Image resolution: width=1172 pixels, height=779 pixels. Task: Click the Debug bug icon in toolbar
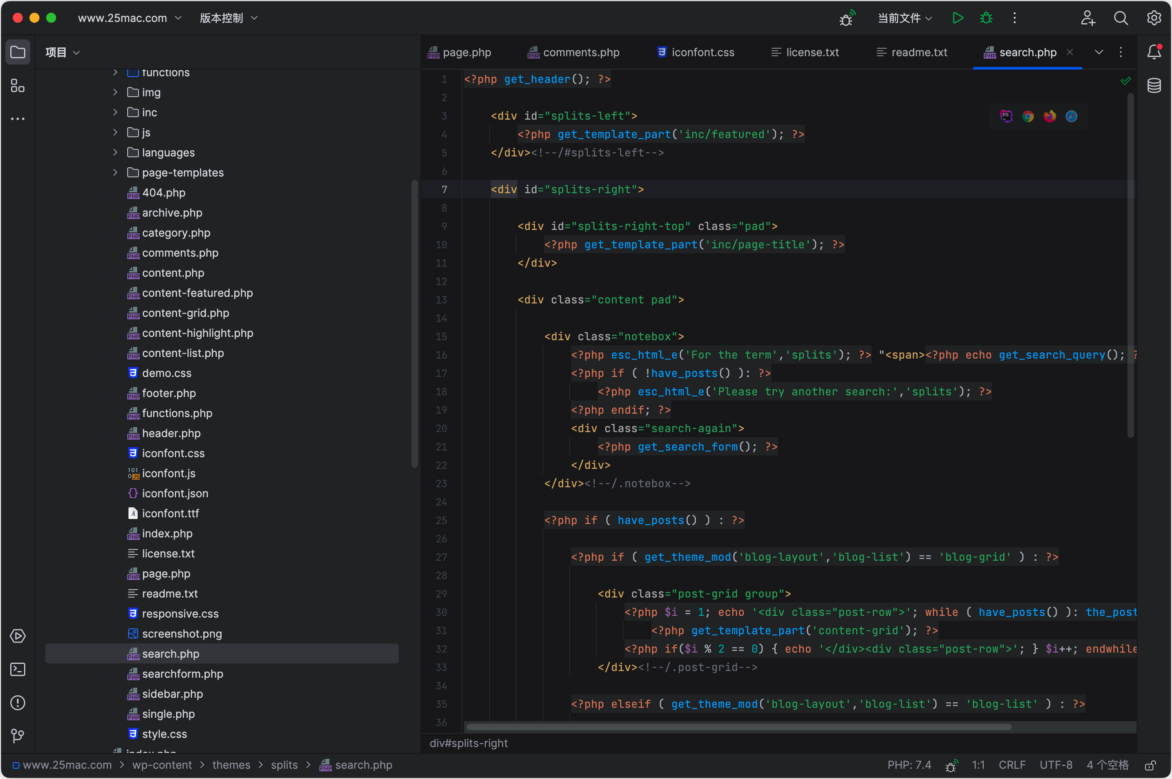coord(986,18)
